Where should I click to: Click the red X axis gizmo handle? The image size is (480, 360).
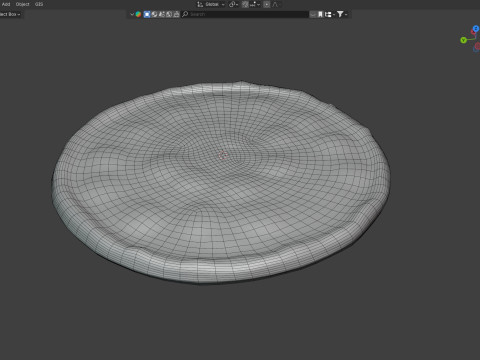pos(474,32)
